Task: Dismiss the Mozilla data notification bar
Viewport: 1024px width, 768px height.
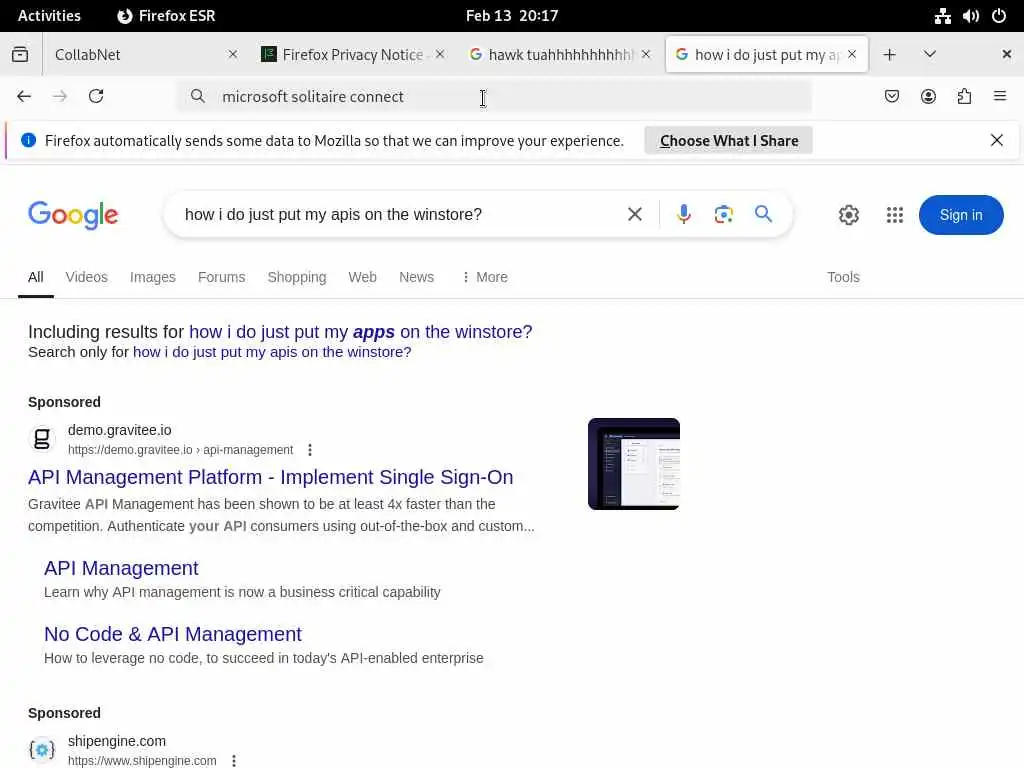Action: (x=997, y=140)
